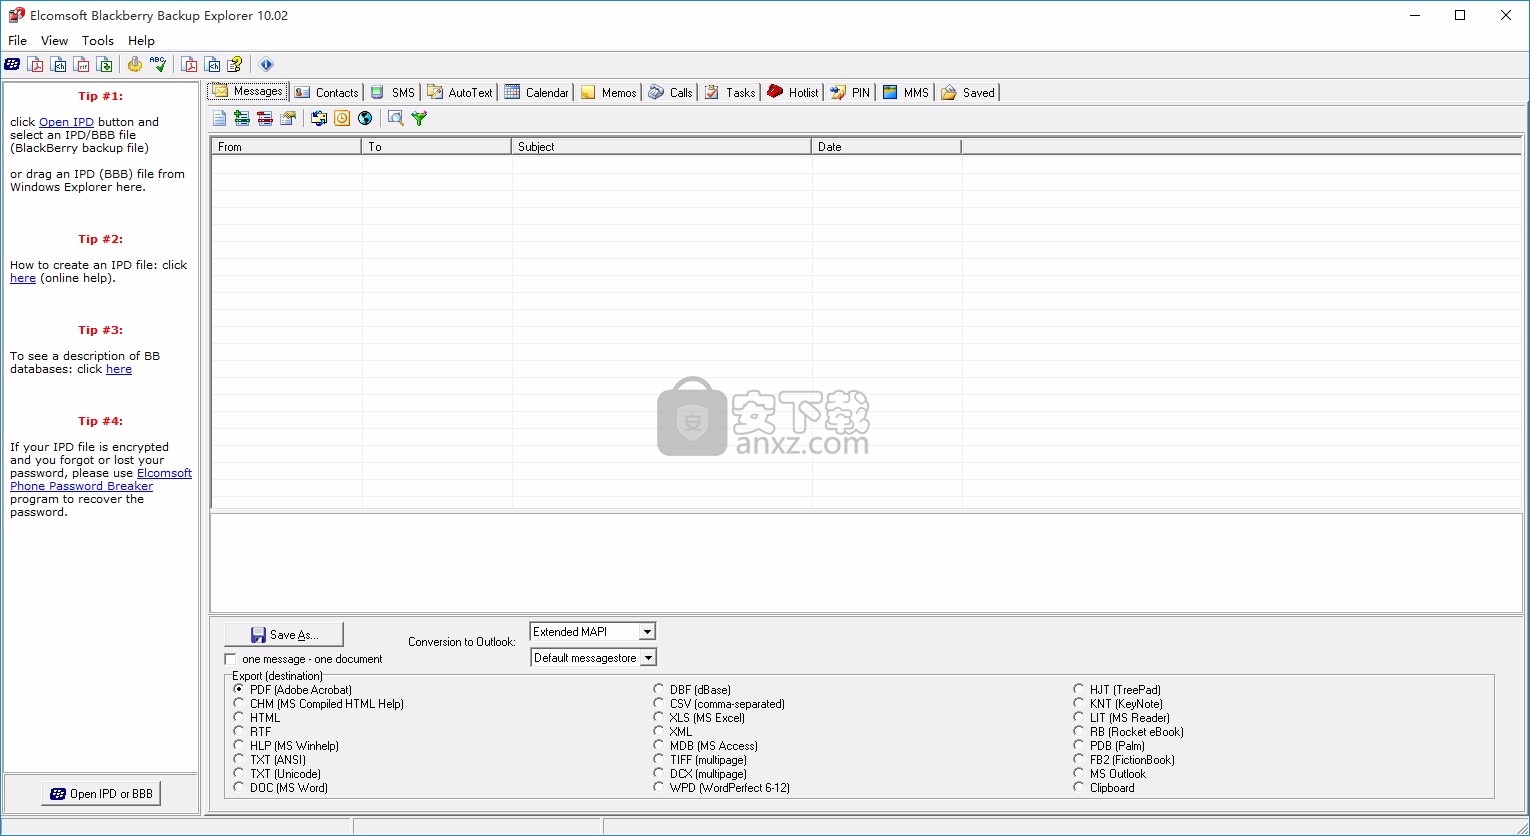Click the blue info About icon
Screen dimensions: 1530x836
click(266, 64)
